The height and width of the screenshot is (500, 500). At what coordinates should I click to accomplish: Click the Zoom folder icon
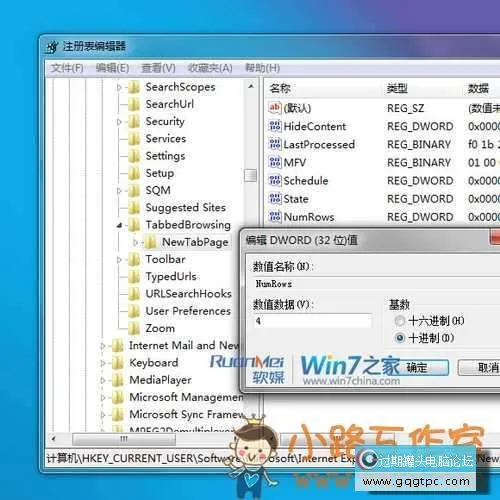[x=134, y=328]
